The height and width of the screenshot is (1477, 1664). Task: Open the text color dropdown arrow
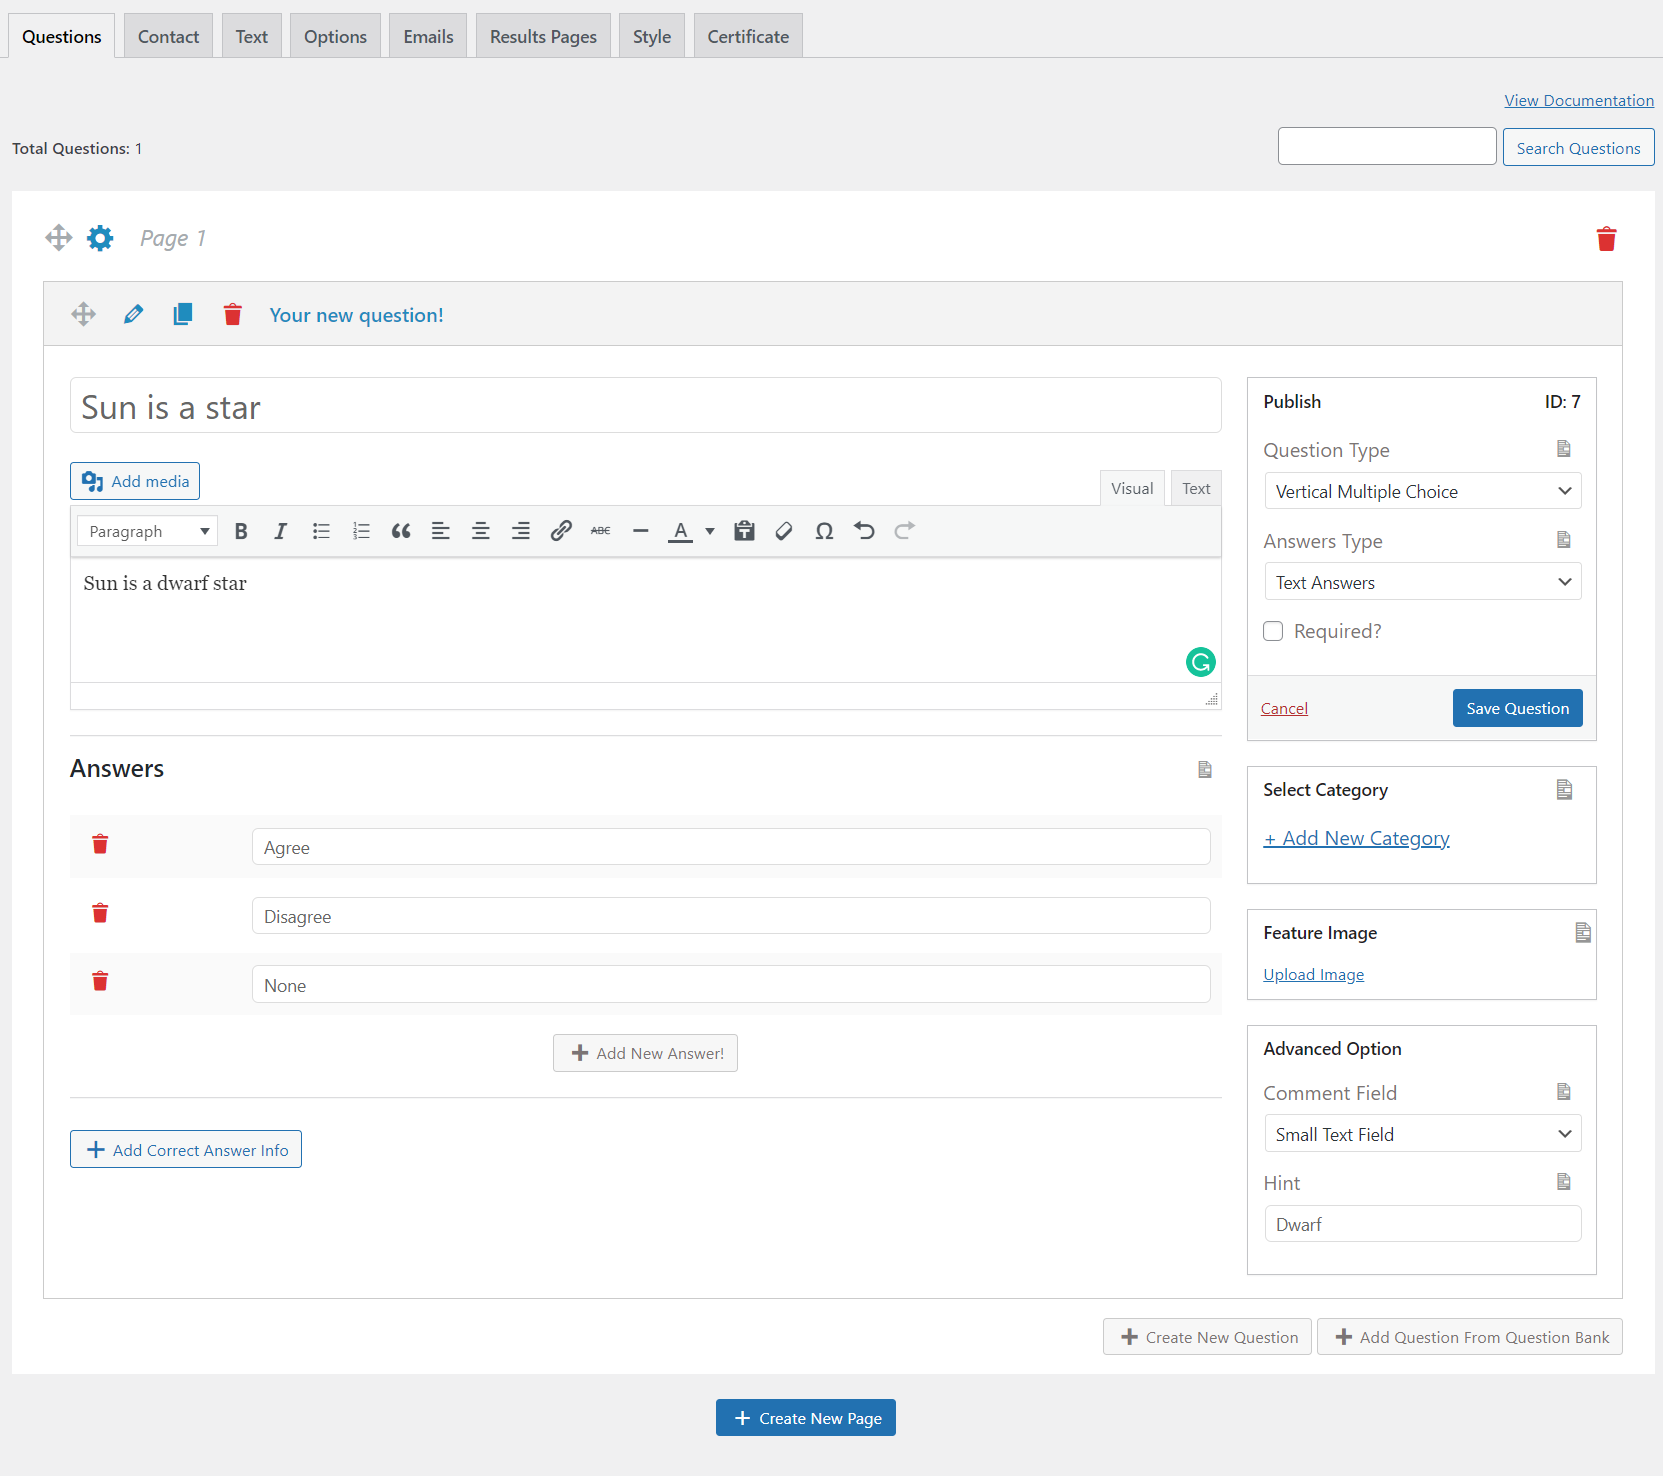[x=710, y=531]
